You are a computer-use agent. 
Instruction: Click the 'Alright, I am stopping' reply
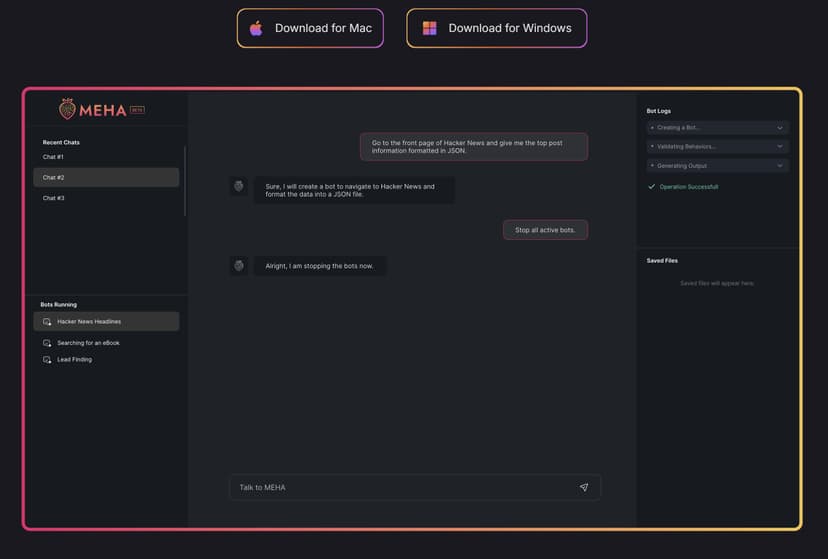[x=319, y=266]
